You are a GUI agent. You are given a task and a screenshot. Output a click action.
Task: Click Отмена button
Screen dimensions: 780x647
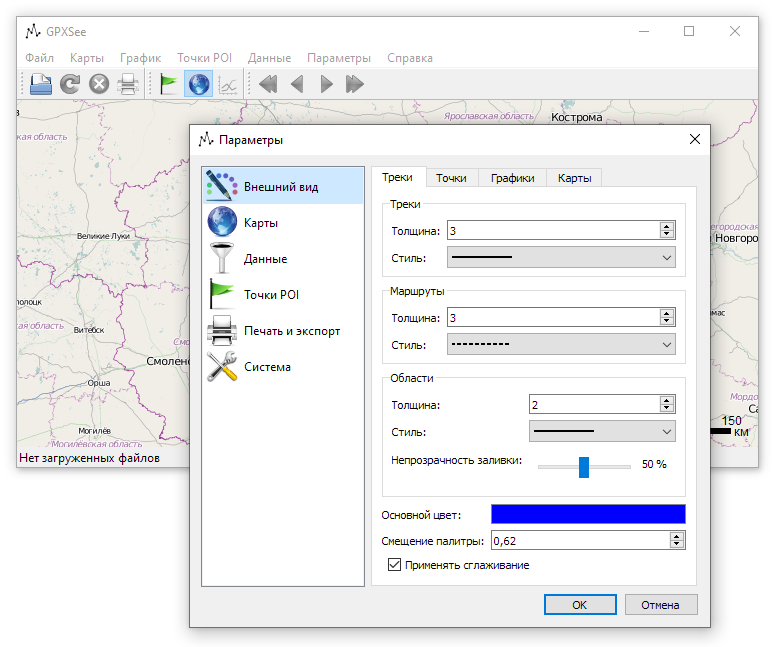[661, 605]
